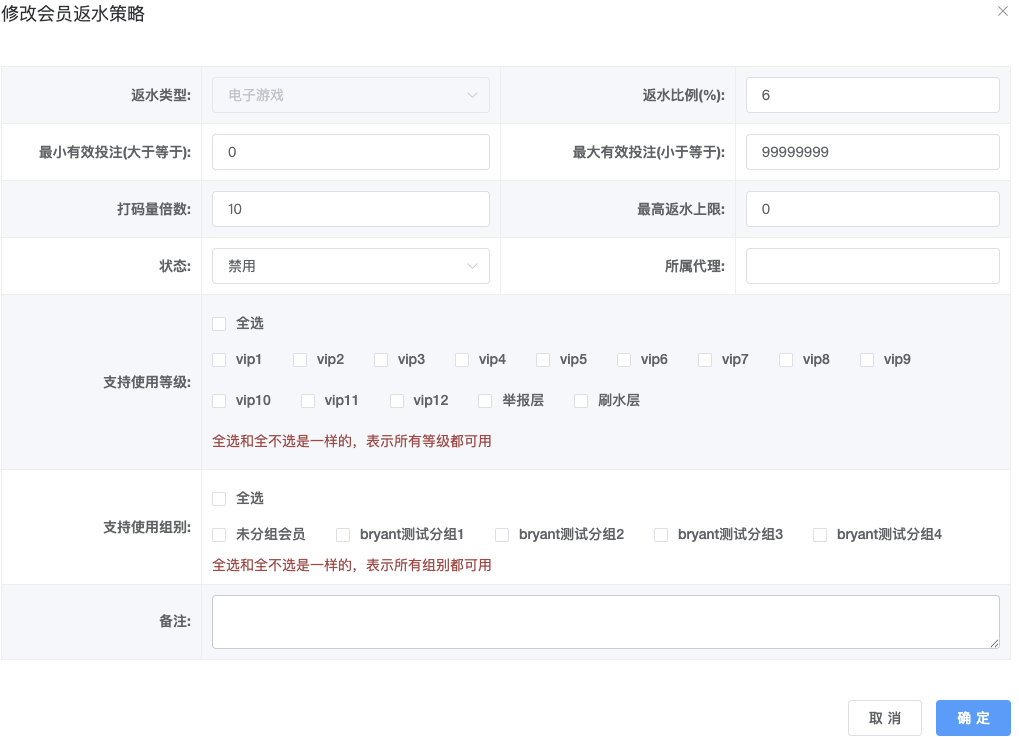Select the 未分组会员 checkbox

219,535
